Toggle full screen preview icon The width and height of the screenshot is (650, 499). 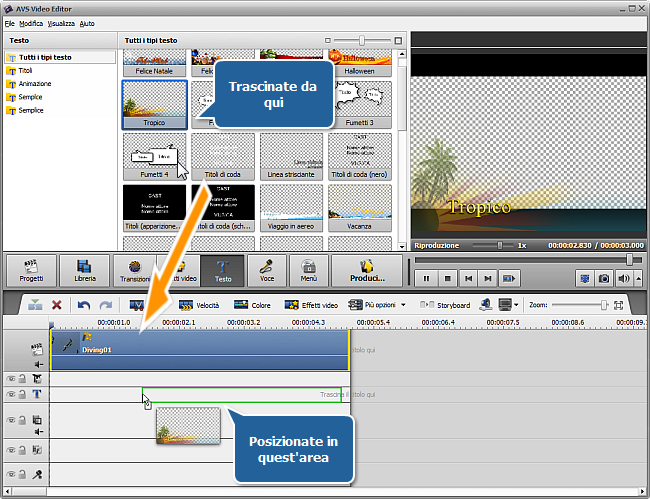585,279
